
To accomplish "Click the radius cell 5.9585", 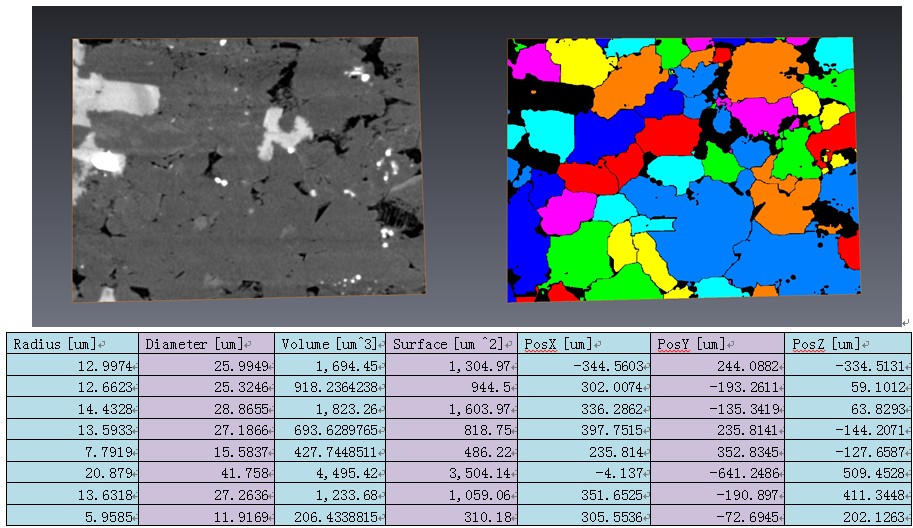I will pyautogui.click(x=73, y=516).
